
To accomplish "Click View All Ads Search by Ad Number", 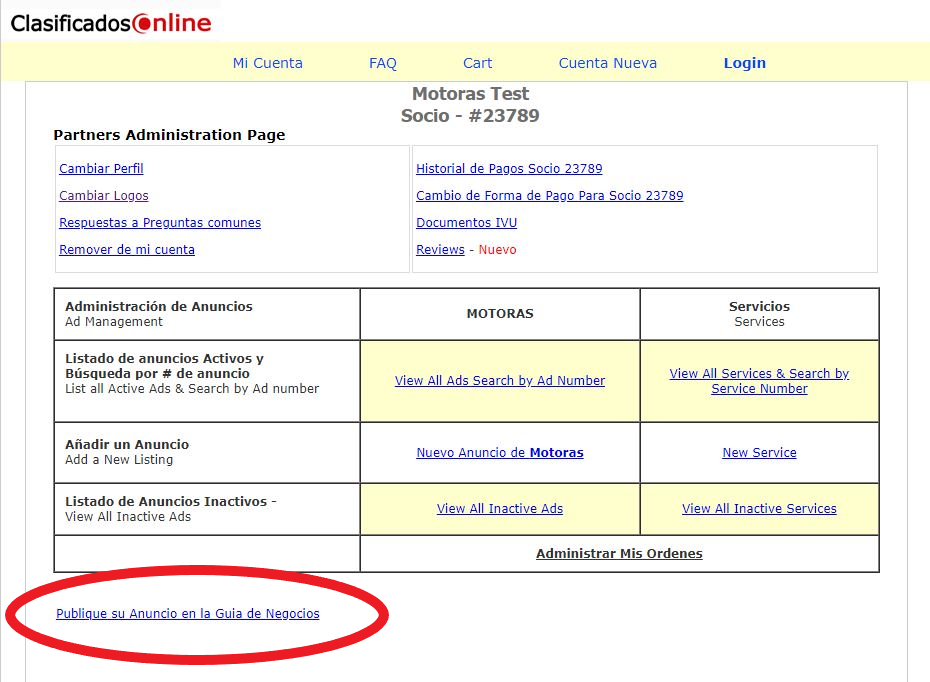I will click(x=500, y=381).
